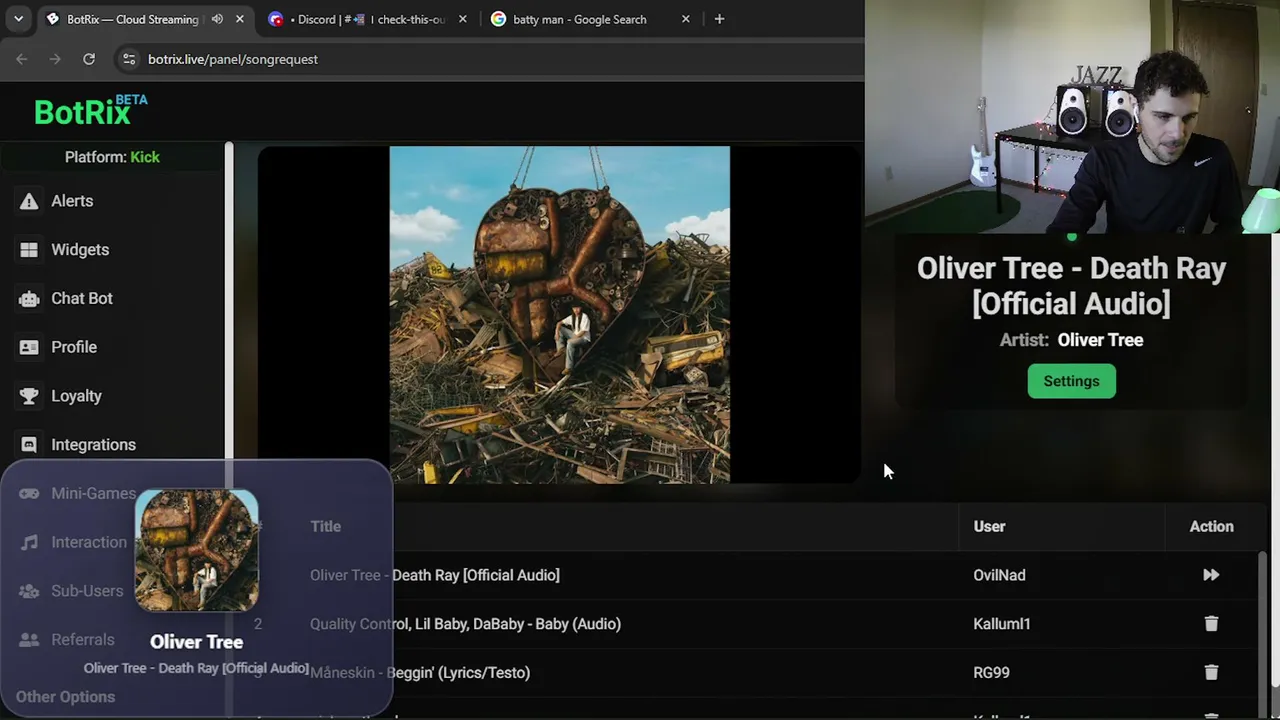1280x720 pixels.
Task: Click the Platform: Kick label
Action: [x=112, y=157]
